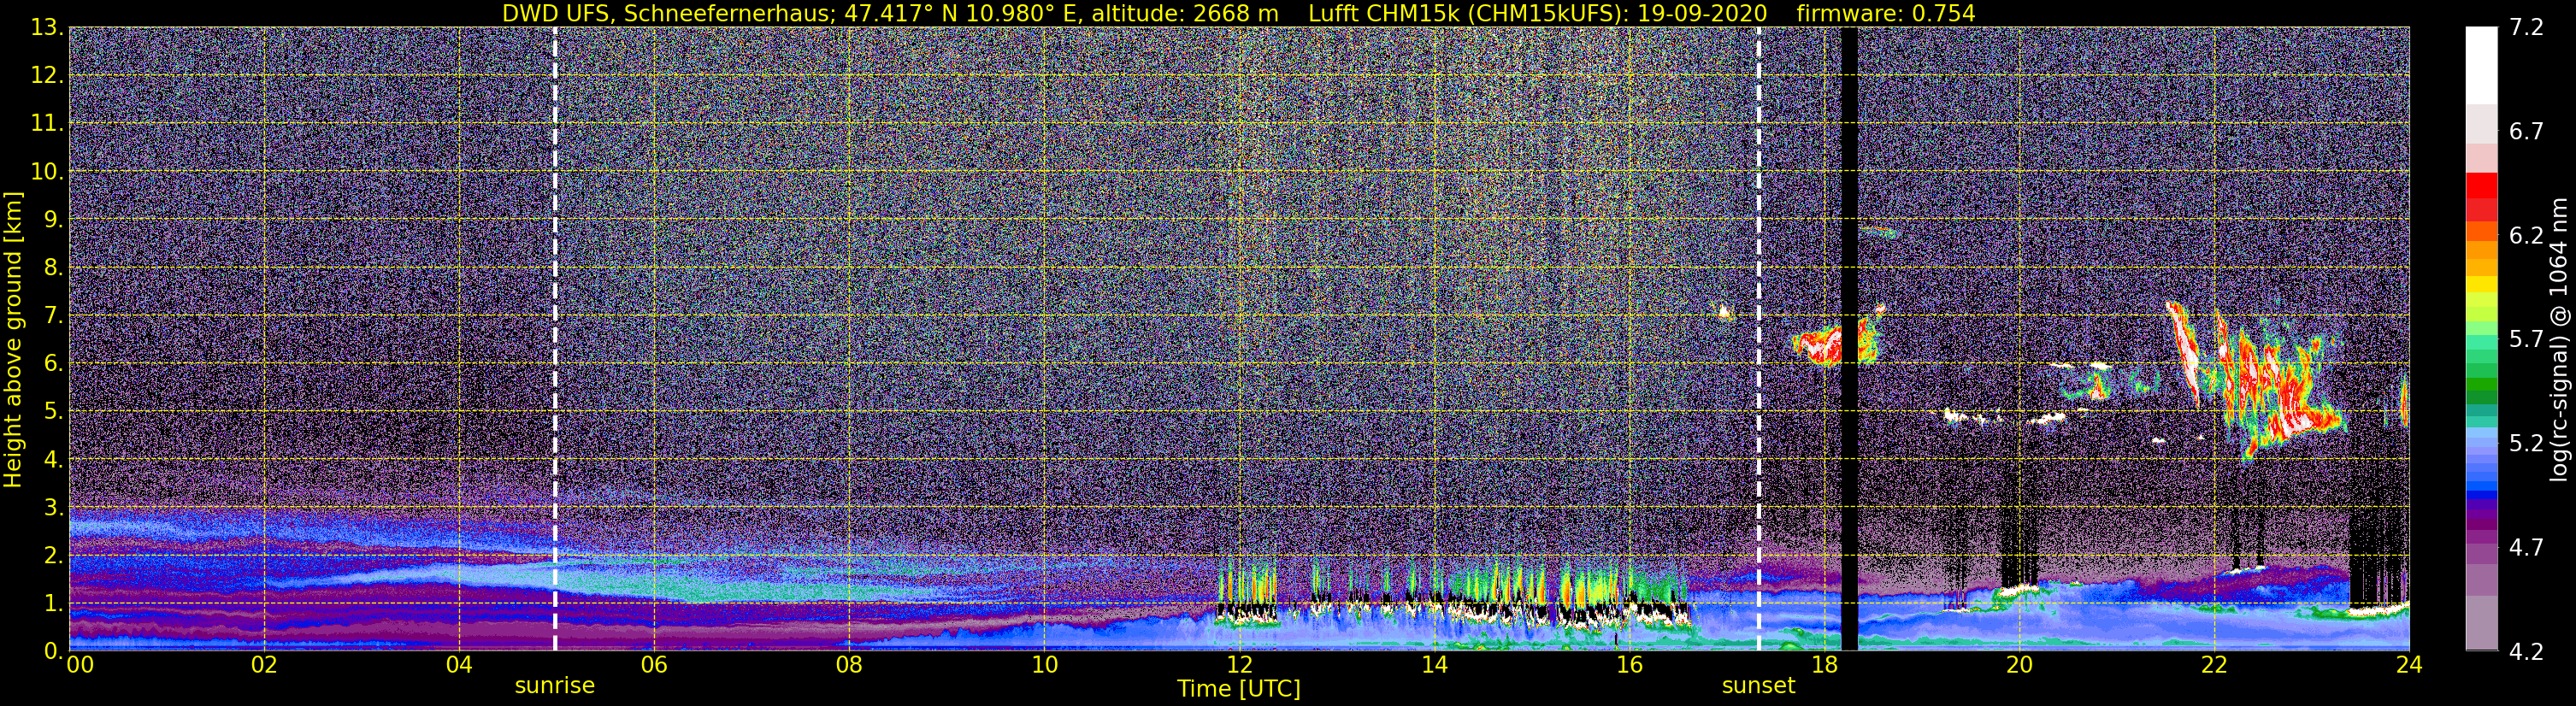Click the time axis tick label 12
Viewport: 2576px width, 706px height.
pyautogui.click(x=1239, y=665)
